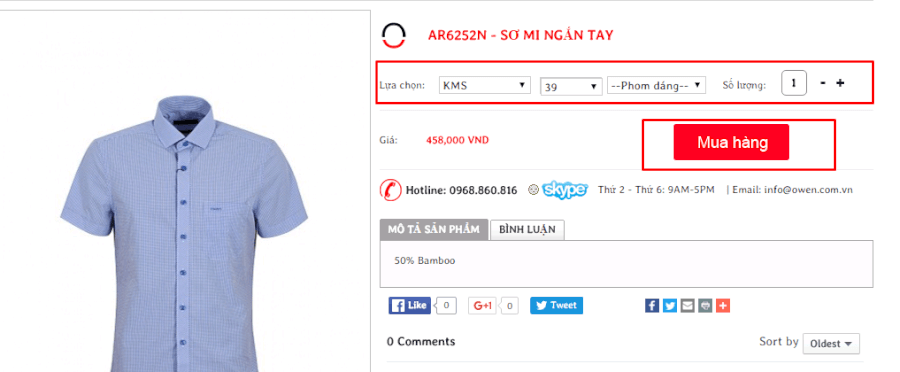Click the Google +1 button
The image size is (900, 372).
coord(482,305)
